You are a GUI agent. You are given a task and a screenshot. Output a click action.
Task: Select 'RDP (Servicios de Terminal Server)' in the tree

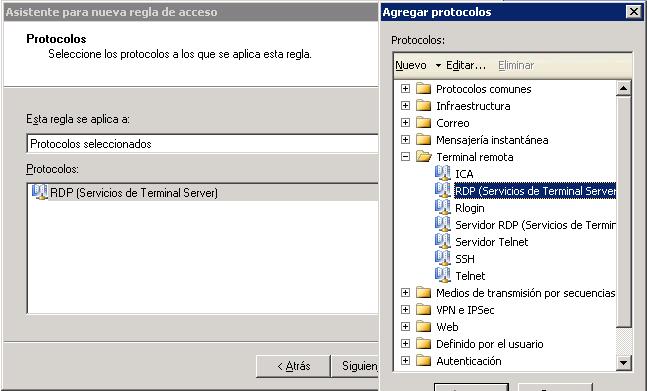click(535, 191)
